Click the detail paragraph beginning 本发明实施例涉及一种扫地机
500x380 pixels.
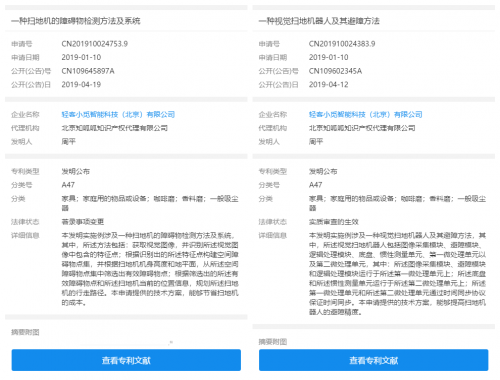tap(150, 269)
